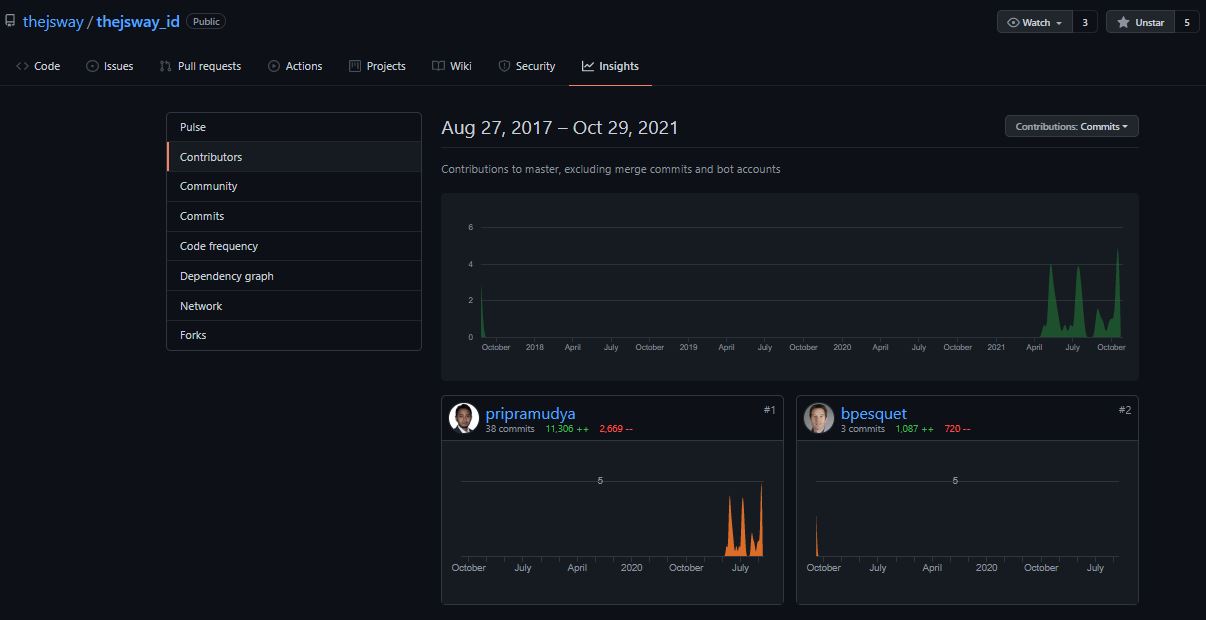
Task: Select the Network section in the sidebar
Action: (200, 305)
